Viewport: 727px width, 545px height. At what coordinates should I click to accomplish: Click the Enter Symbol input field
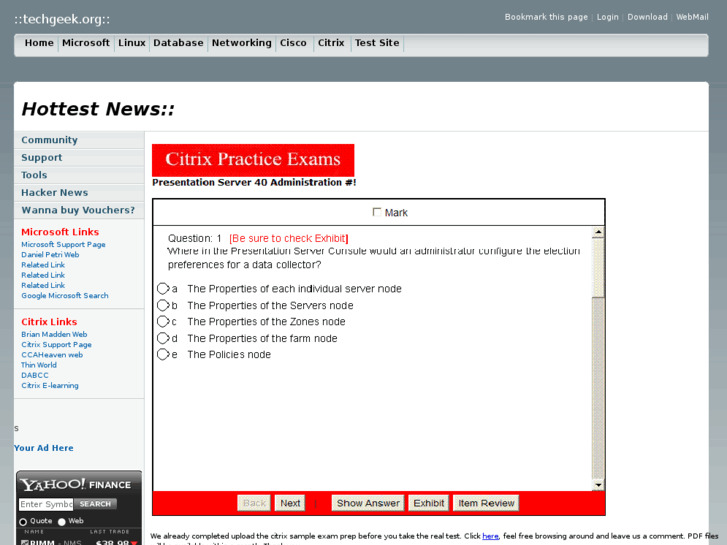[46, 504]
